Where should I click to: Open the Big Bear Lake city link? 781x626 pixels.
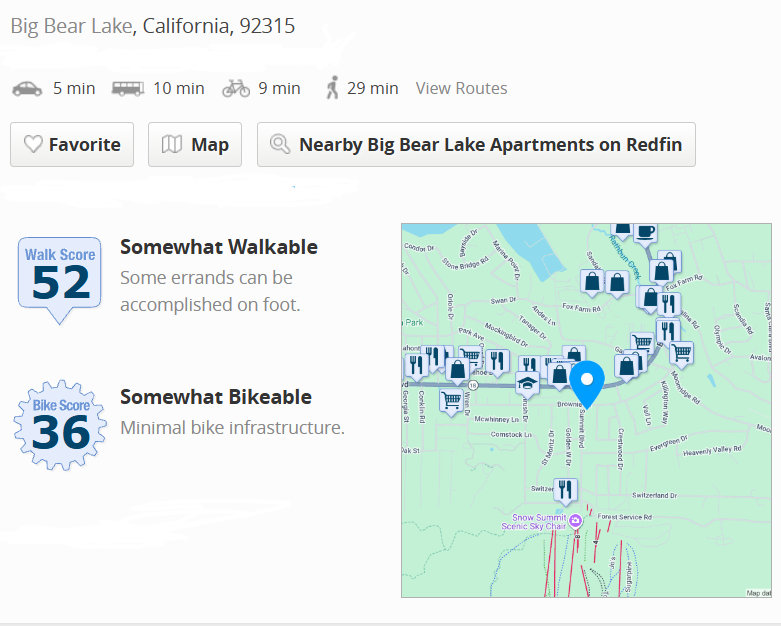(x=71, y=26)
